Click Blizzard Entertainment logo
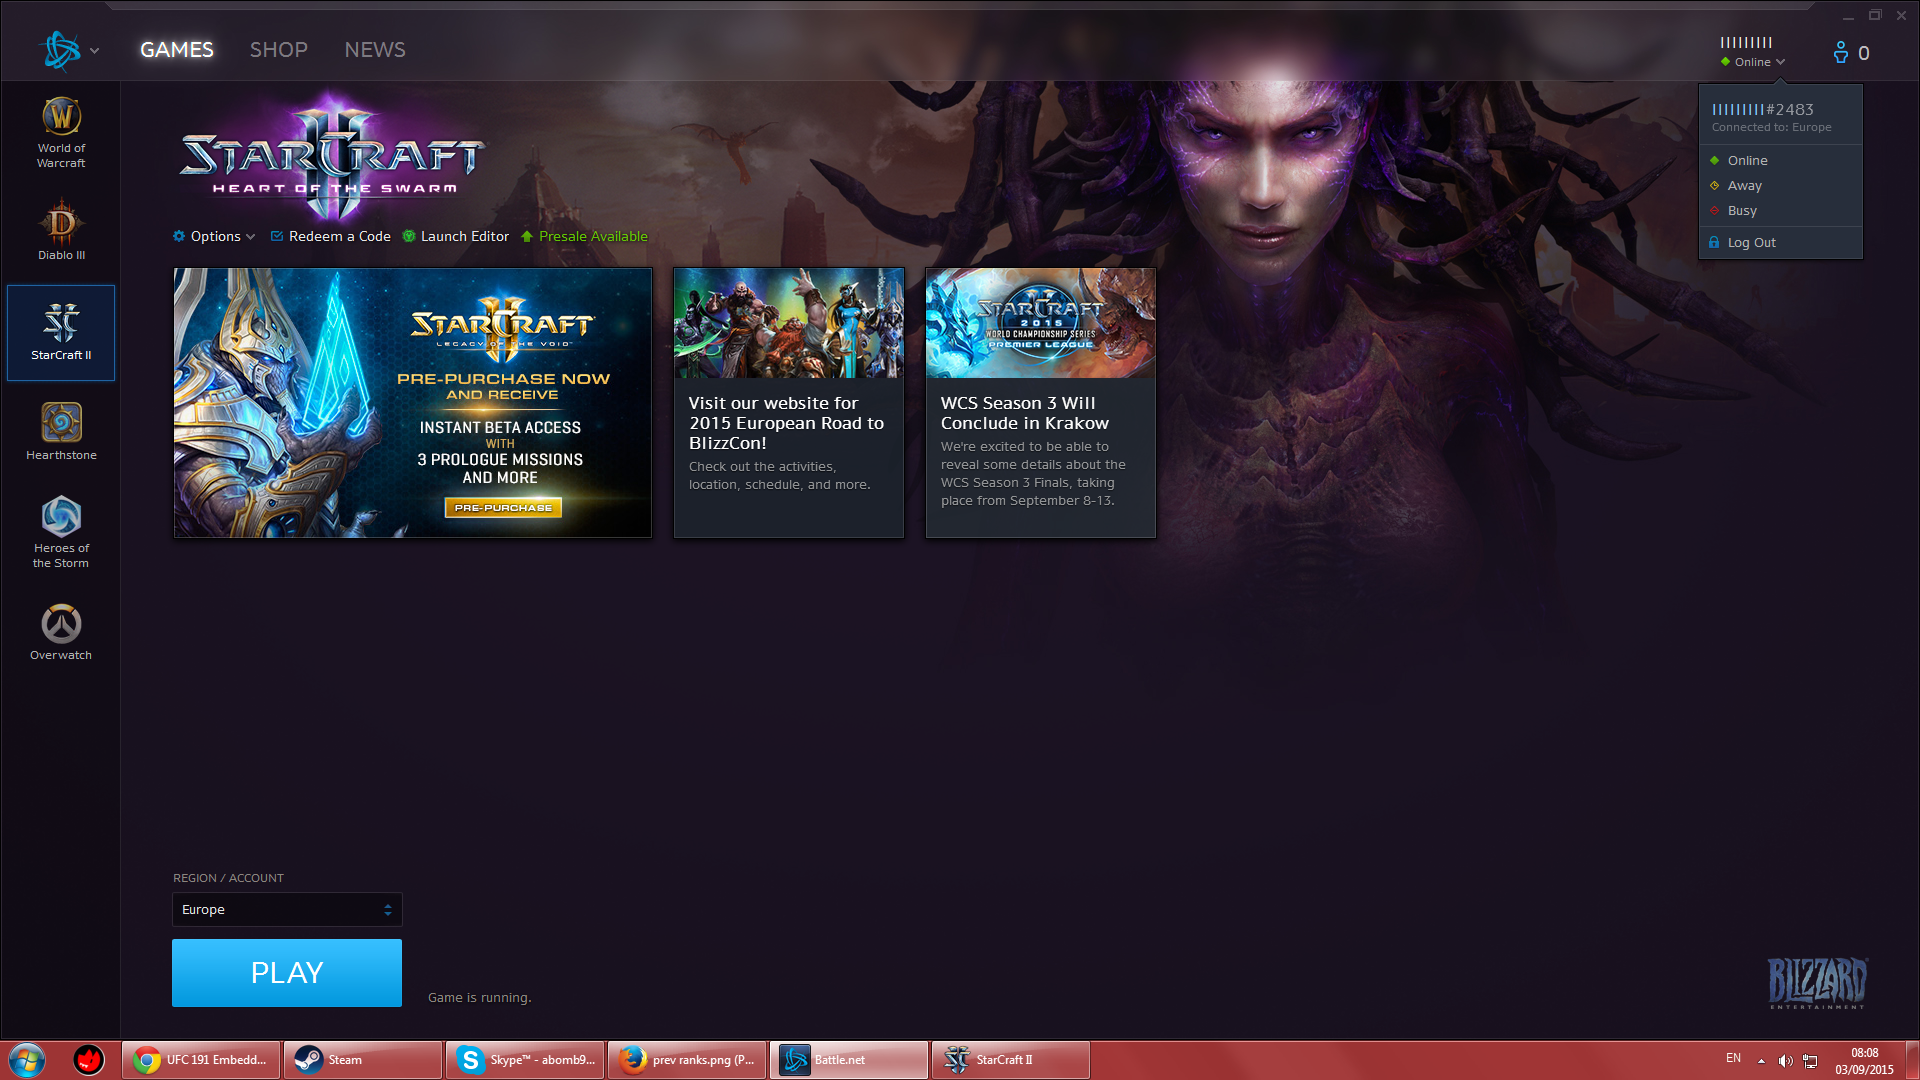The image size is (1920, 1080). click(x=1817, y=982)
